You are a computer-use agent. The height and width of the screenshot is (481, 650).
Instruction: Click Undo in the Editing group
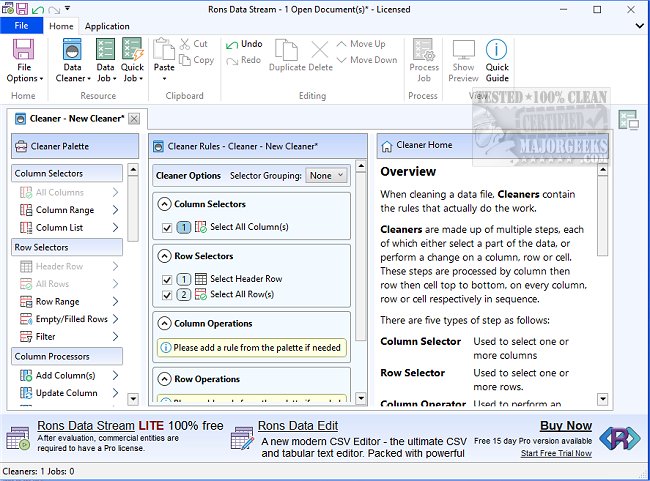point(244,44)
